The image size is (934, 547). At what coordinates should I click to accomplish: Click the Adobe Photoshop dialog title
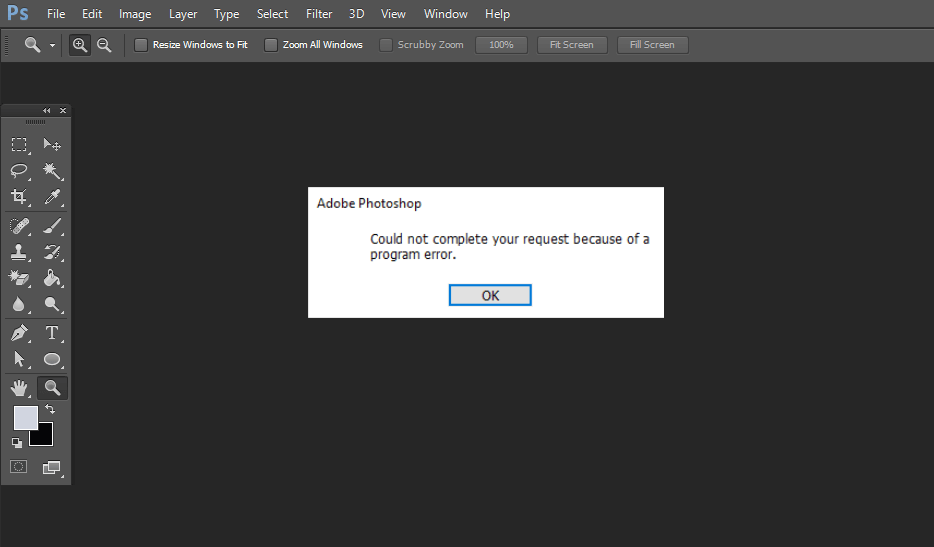pos(369,204)
